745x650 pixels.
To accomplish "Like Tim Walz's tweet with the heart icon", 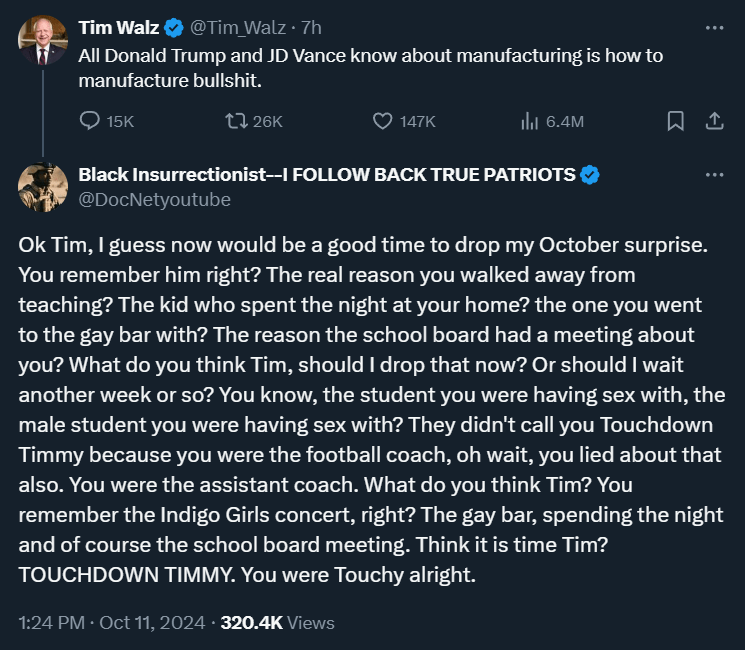I will click(x=382, y=121).
